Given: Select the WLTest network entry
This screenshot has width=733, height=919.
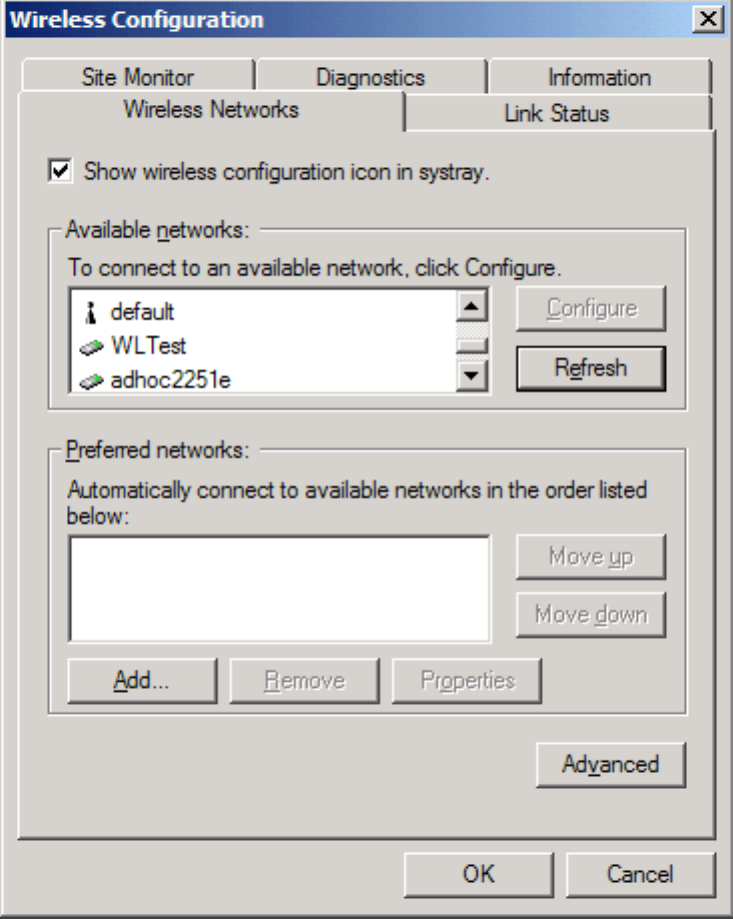Looking at the screenshot, I should (x=148, y=346).
